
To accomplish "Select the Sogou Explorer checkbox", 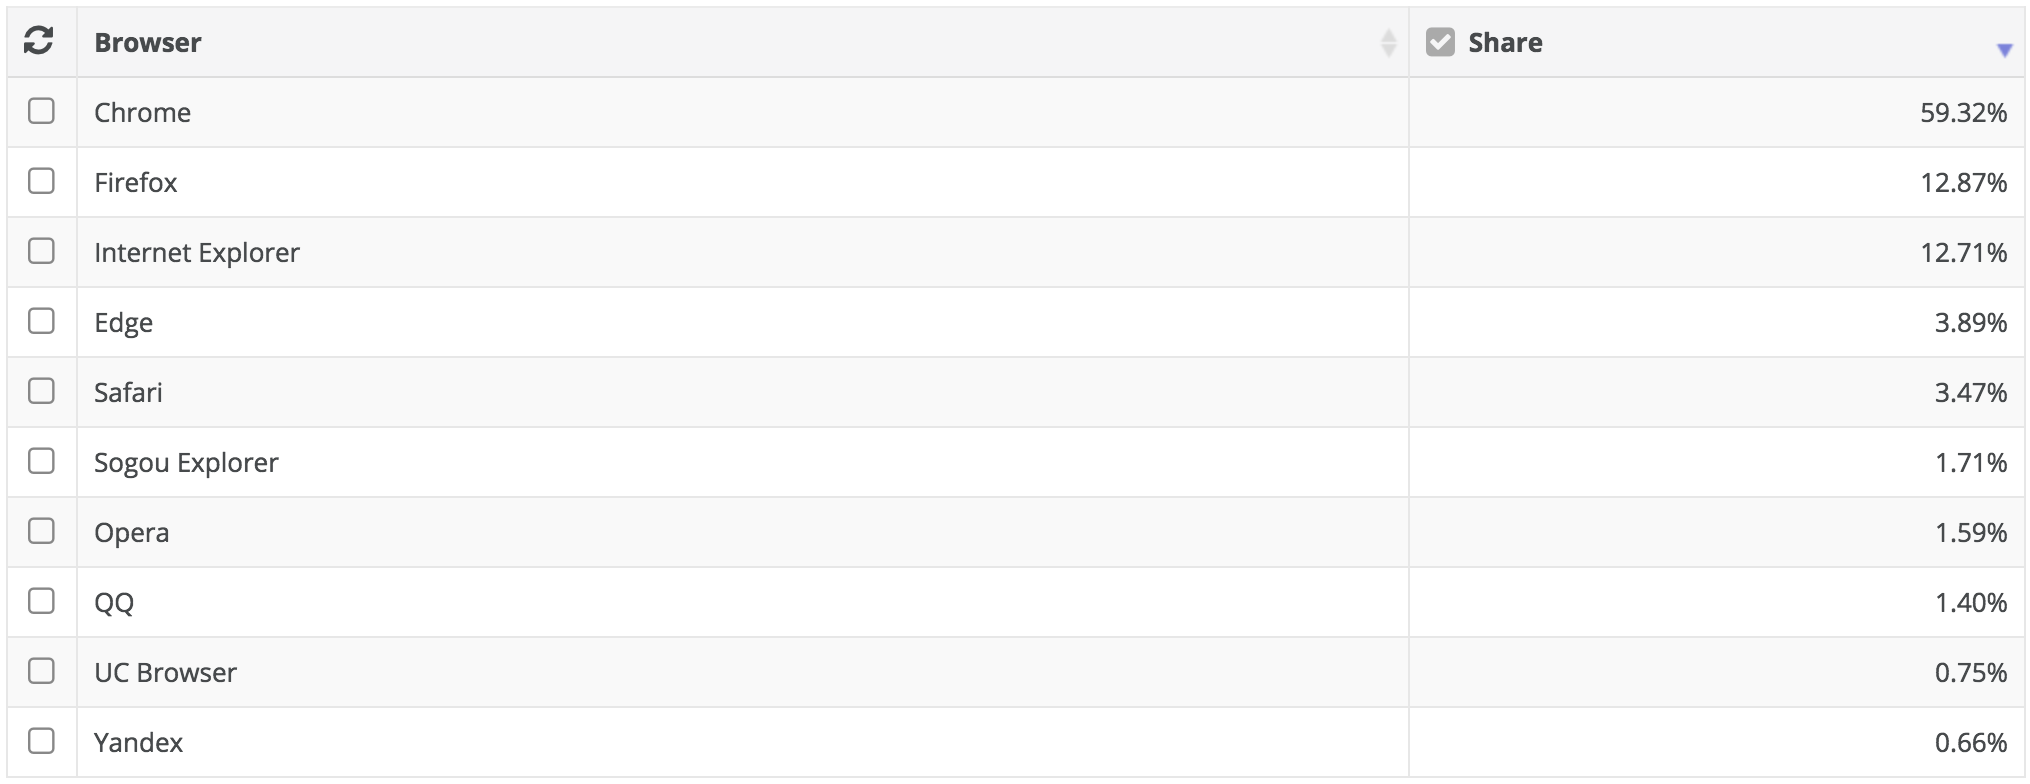I will [x=41, y=461].
